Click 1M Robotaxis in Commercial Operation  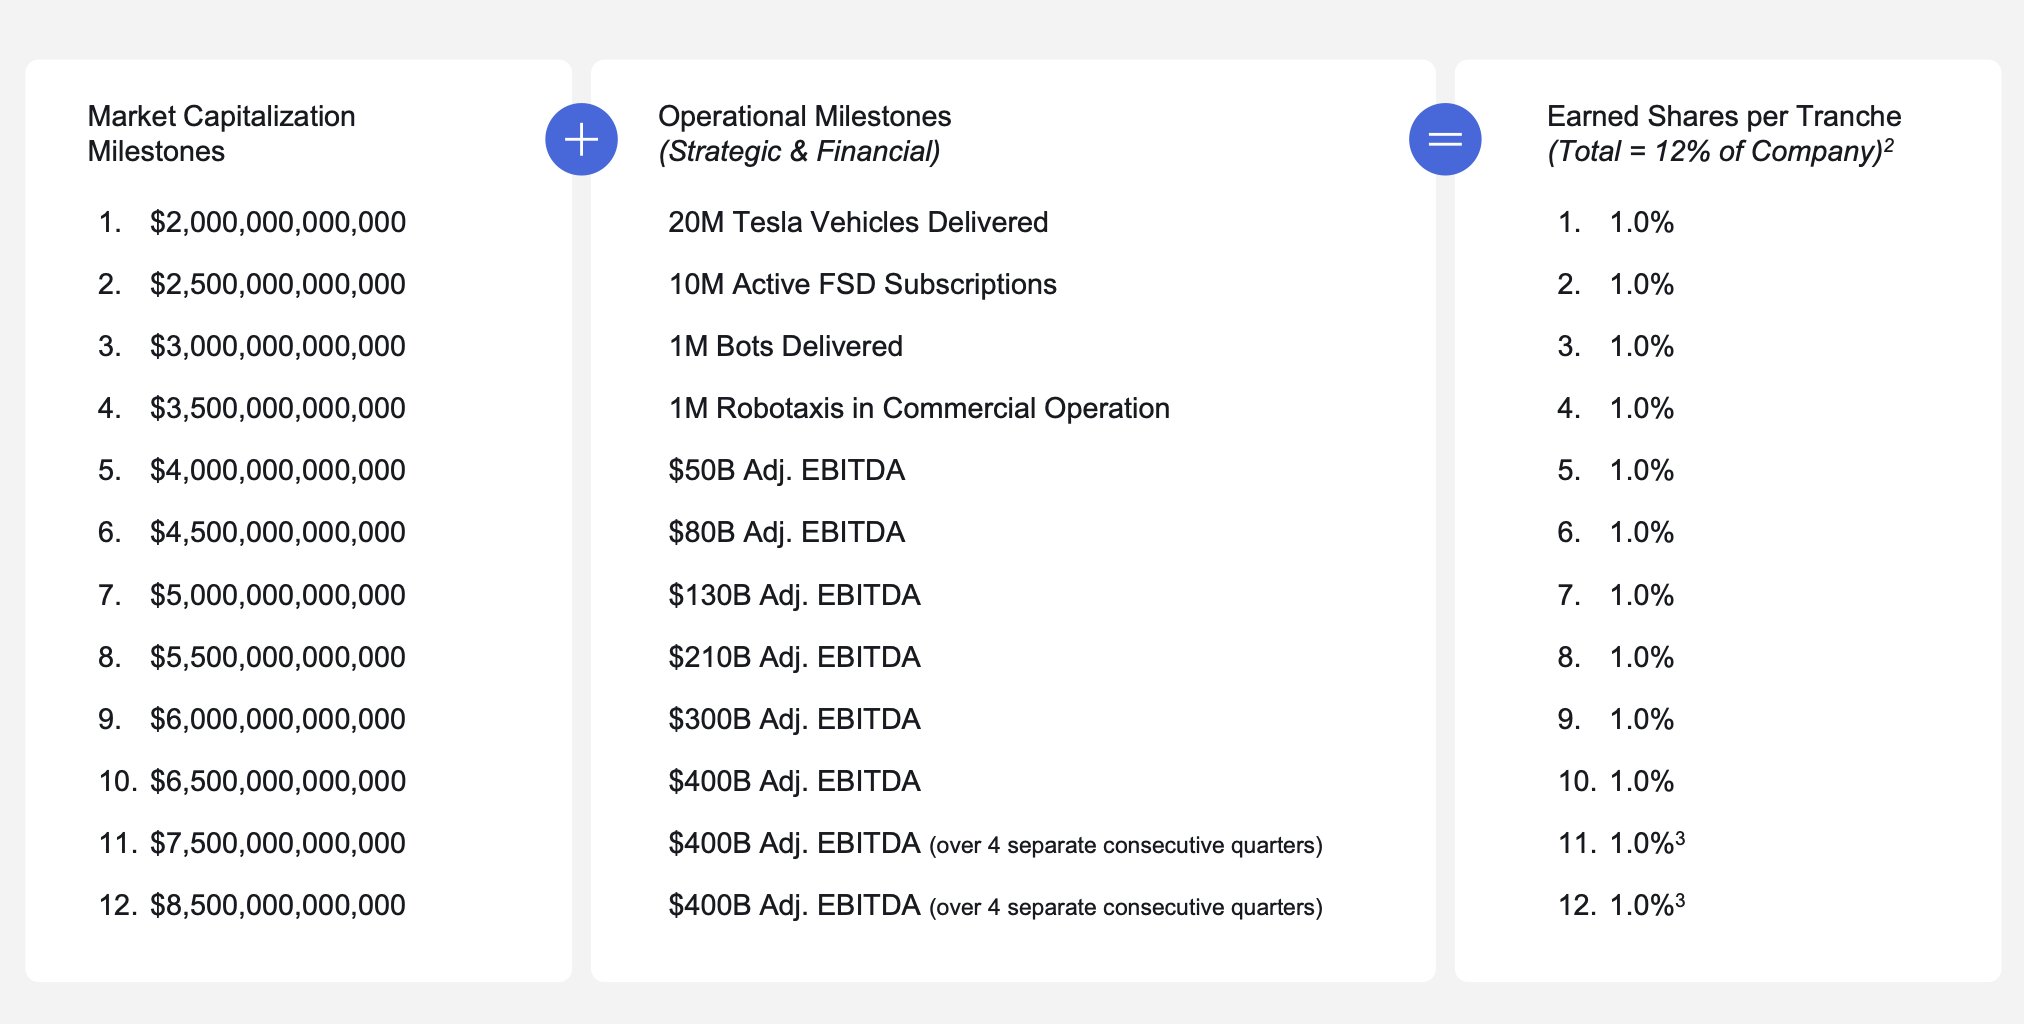(918, 408)
